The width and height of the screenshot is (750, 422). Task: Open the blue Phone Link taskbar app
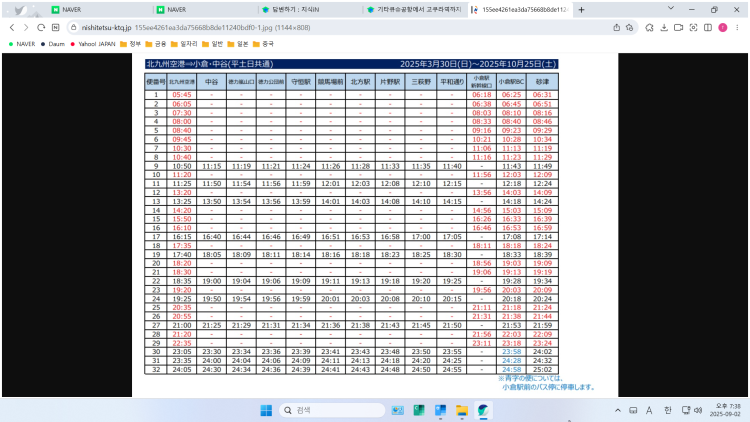pos(441,410)
